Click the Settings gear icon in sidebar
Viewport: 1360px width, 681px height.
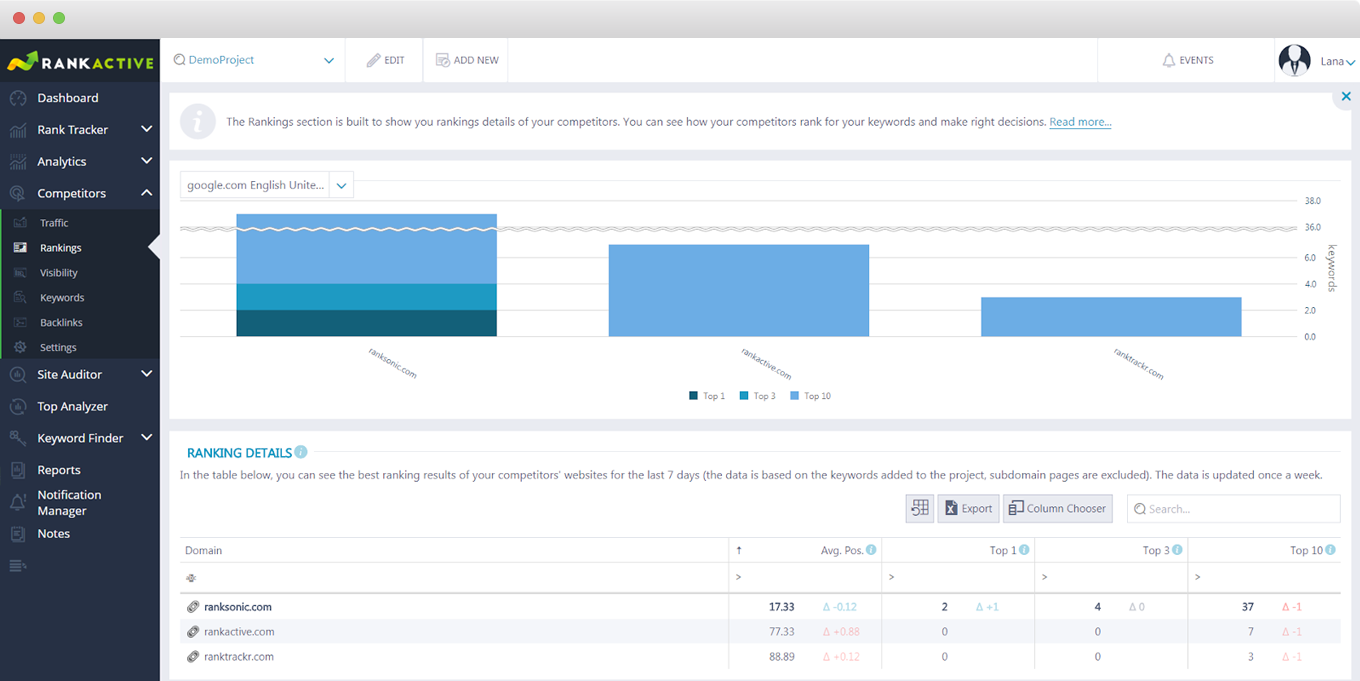click(x=20, y=348)
